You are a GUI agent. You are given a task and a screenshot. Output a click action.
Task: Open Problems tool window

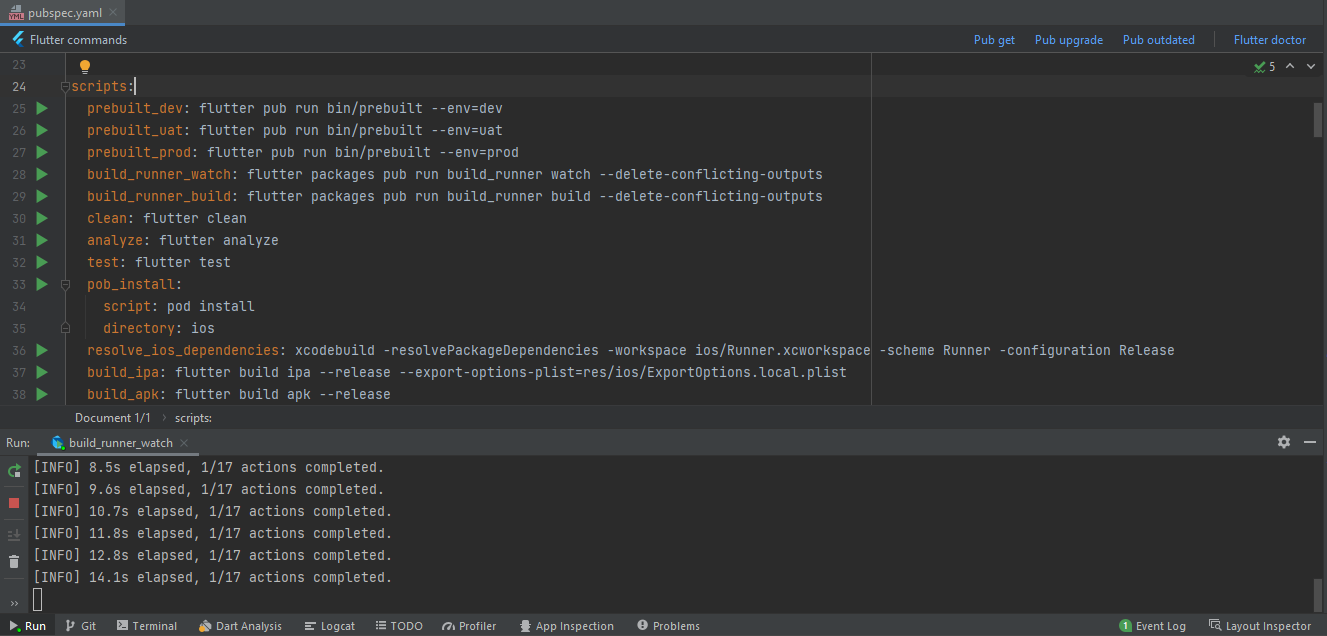(668, 626)
